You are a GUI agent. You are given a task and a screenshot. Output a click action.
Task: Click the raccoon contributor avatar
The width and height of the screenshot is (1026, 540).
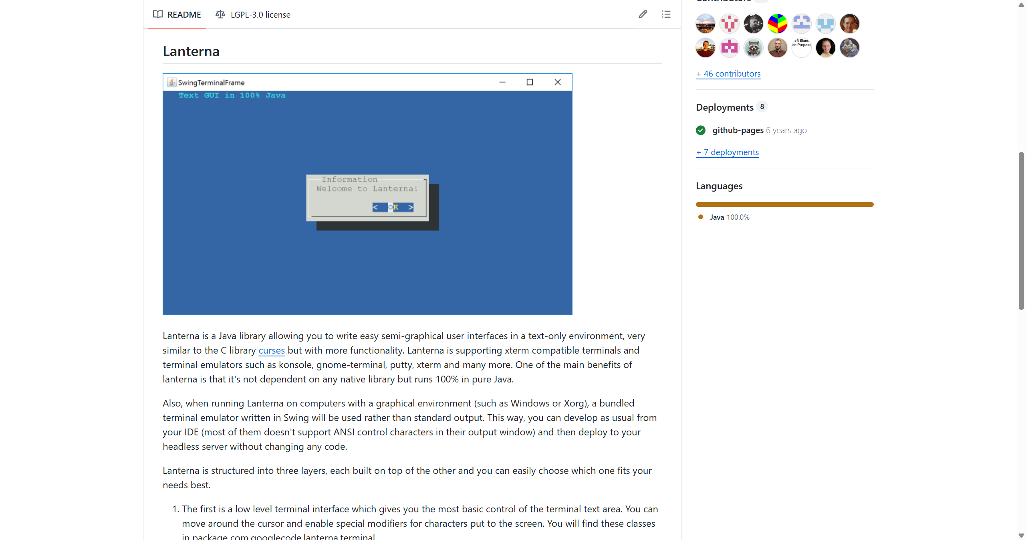point(754,47)
